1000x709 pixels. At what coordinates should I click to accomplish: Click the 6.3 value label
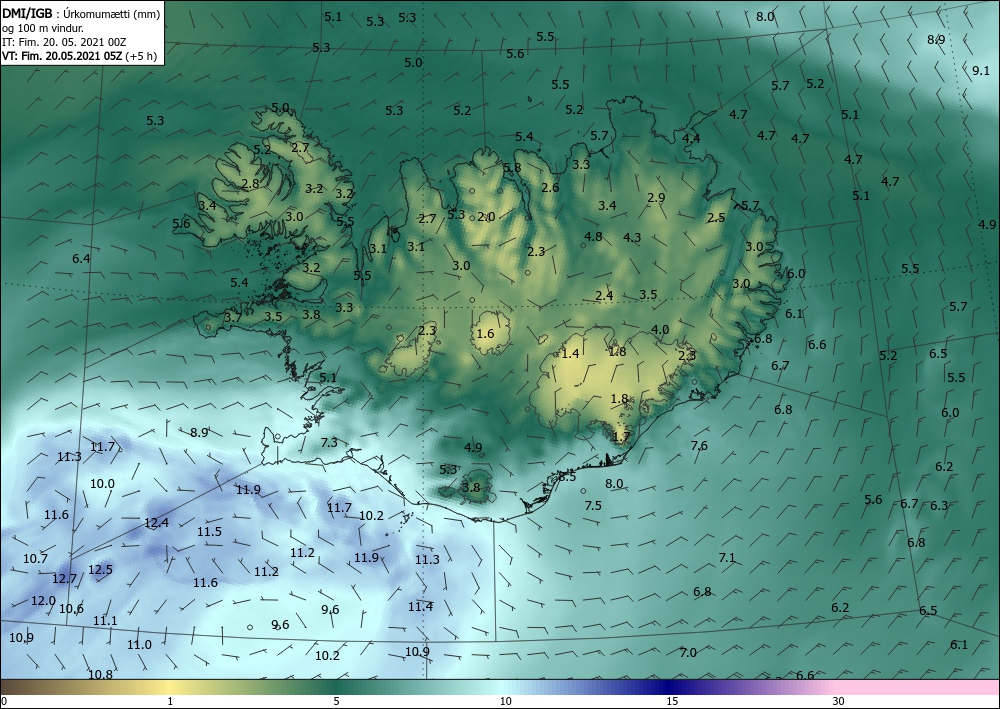(x=939, y=506)
